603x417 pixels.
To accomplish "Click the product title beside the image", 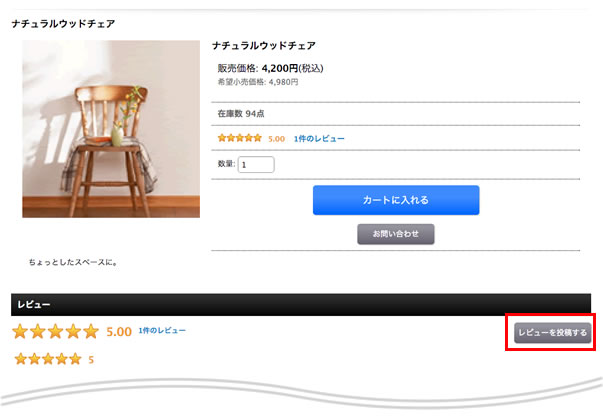I will tap(264, 46).
